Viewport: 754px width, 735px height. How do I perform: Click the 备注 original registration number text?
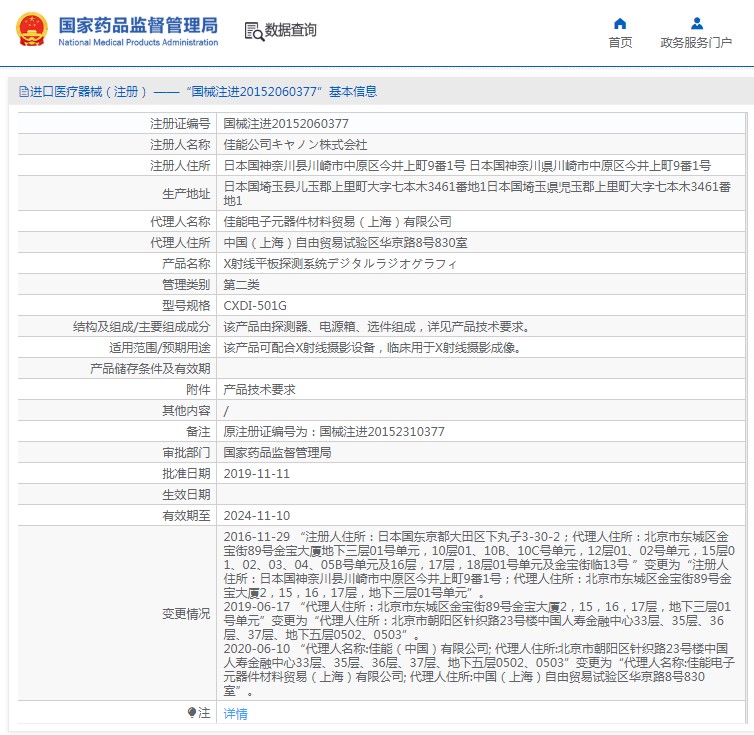click(334, 431)
